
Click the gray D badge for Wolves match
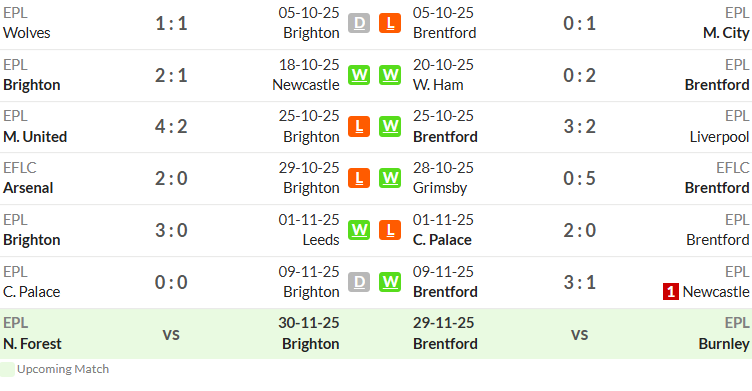tap(359, 23)
